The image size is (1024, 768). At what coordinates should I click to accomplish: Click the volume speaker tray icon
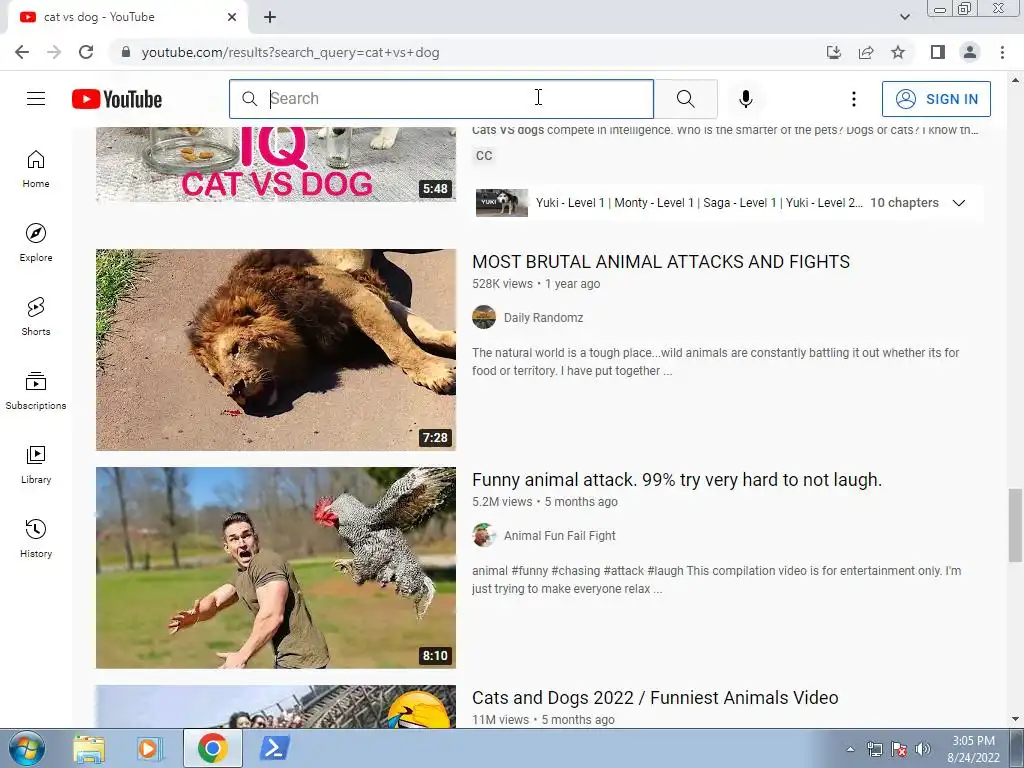[x=923, y=749]
